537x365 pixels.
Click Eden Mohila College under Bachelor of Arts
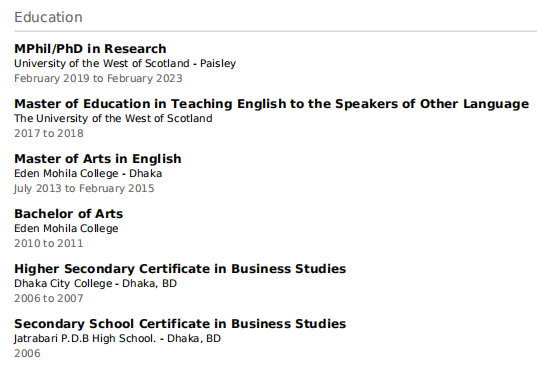tap(66, 228)
